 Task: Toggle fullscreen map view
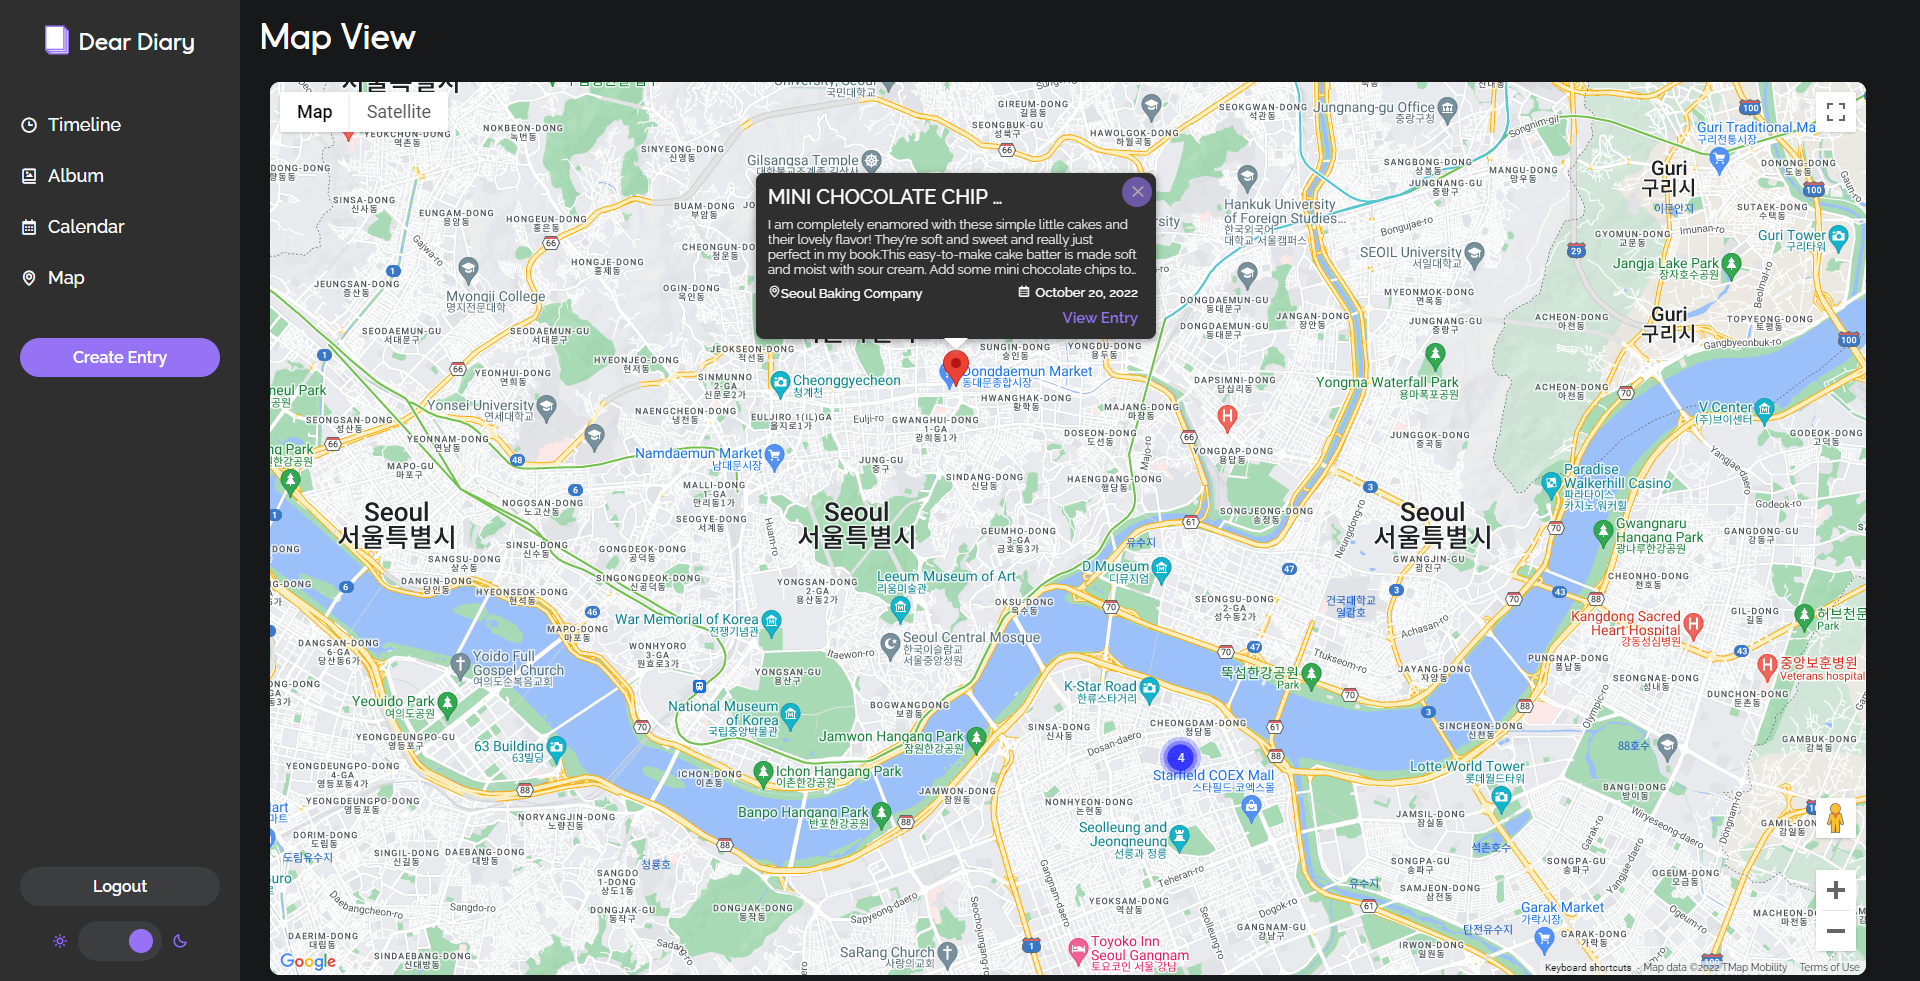pyautogui.click(x=1836, y=112)
